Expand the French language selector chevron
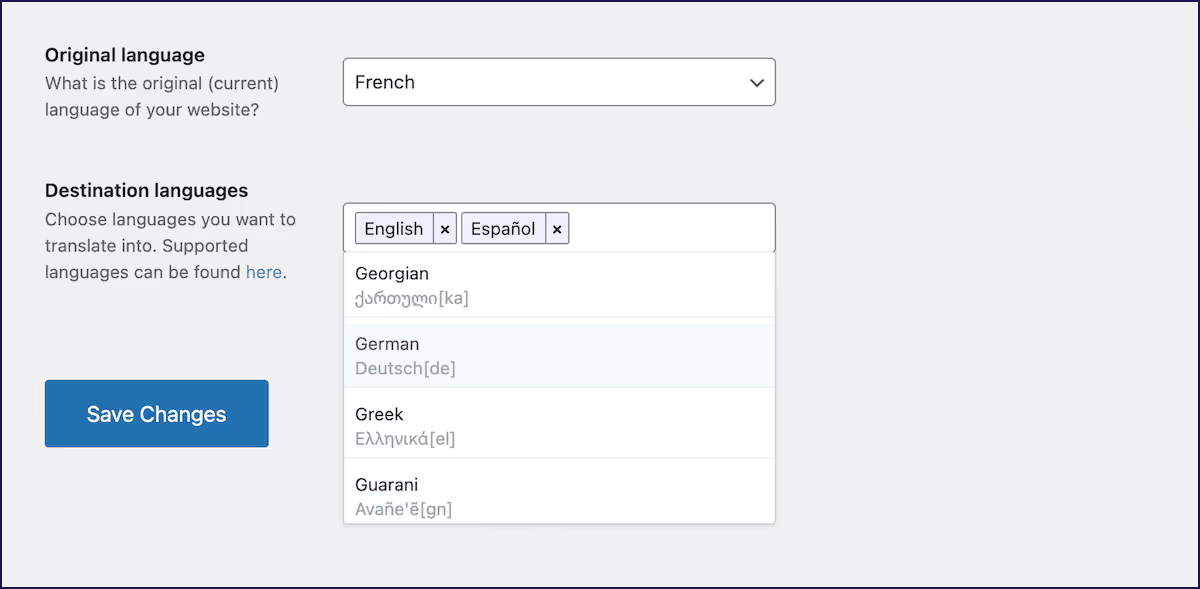 tap(757, 82)
